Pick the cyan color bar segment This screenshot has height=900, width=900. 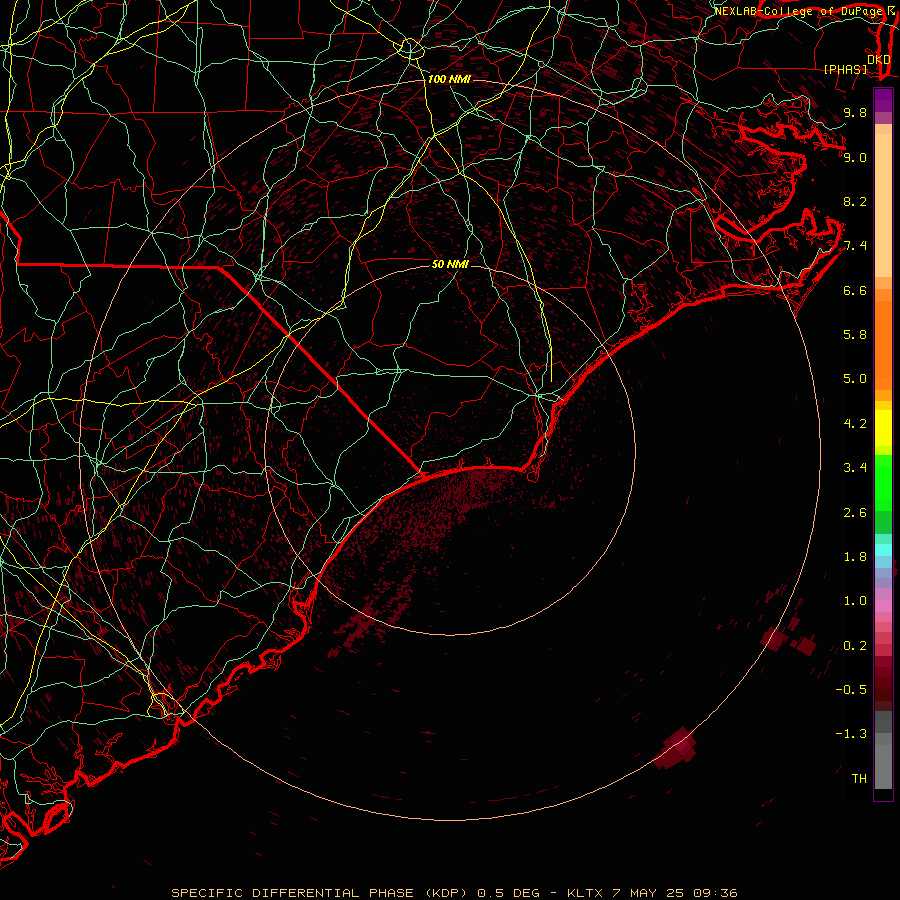(883, 550)
